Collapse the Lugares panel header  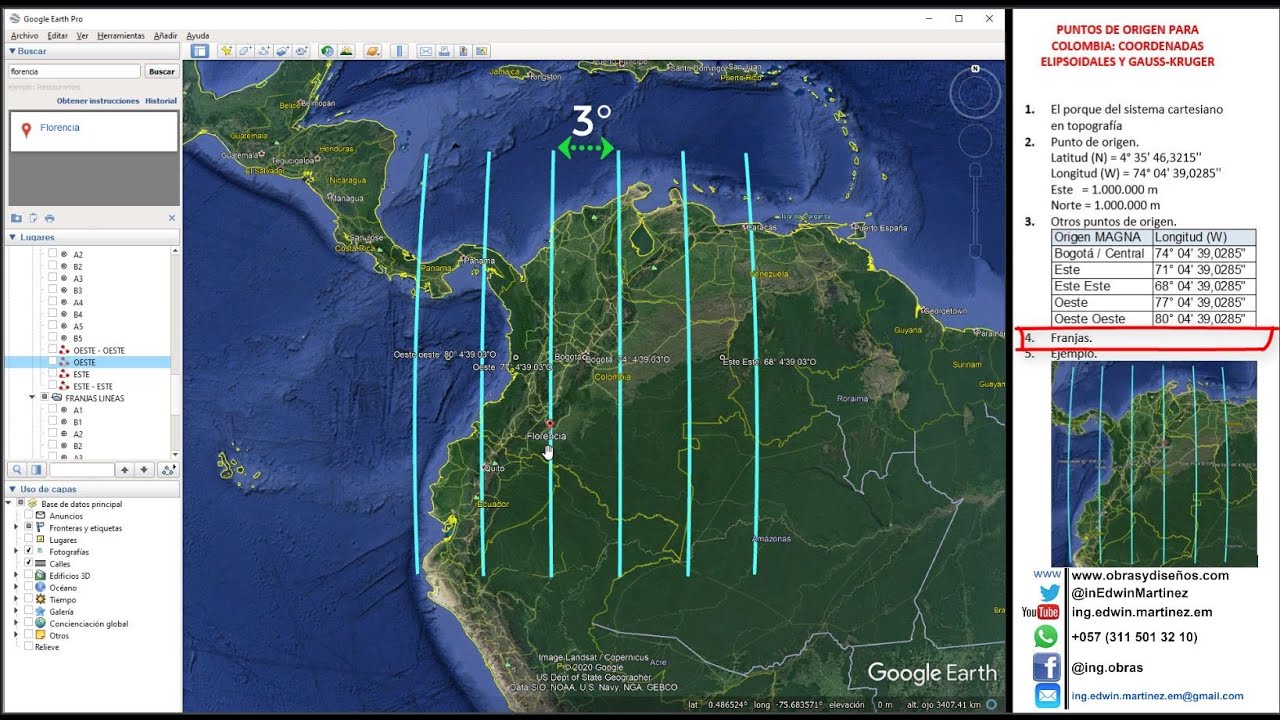[x=91, y=237]
